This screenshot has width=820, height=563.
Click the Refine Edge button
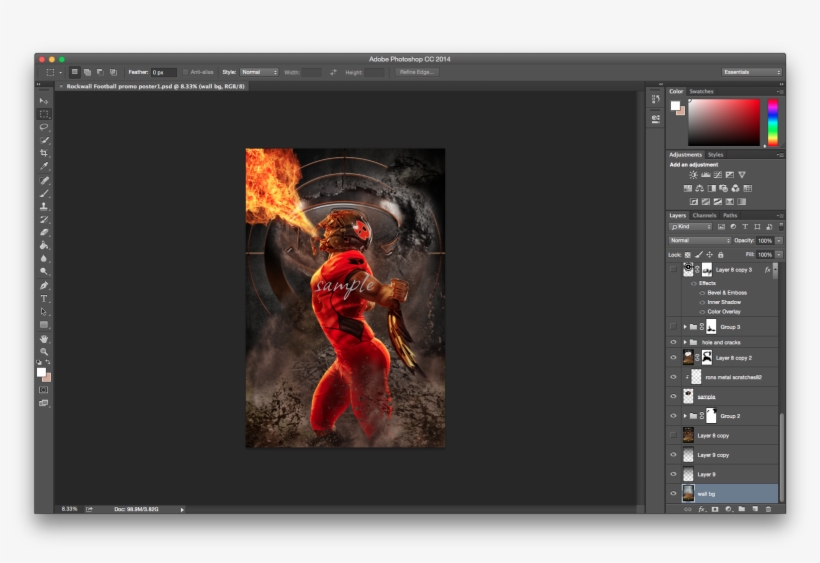pyautogui.click(x=417, y=72)
